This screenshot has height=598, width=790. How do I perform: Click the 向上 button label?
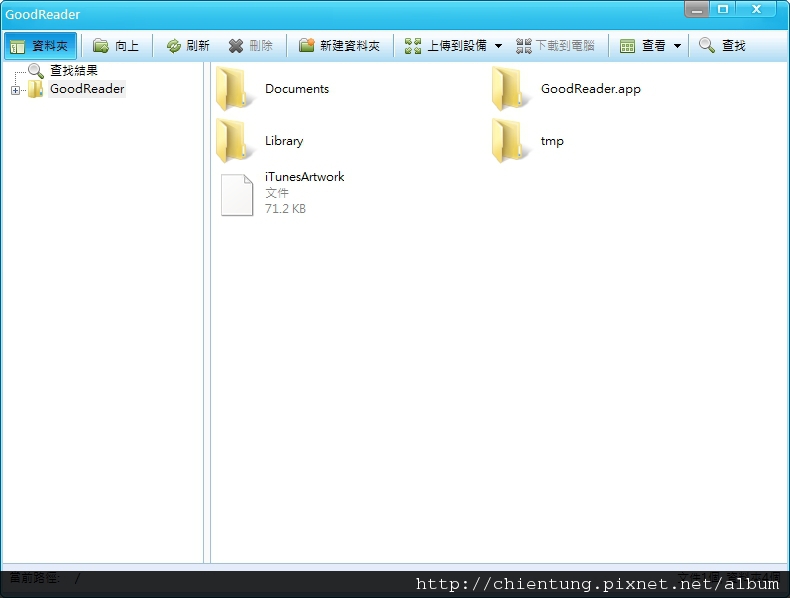tap(126, 46)
